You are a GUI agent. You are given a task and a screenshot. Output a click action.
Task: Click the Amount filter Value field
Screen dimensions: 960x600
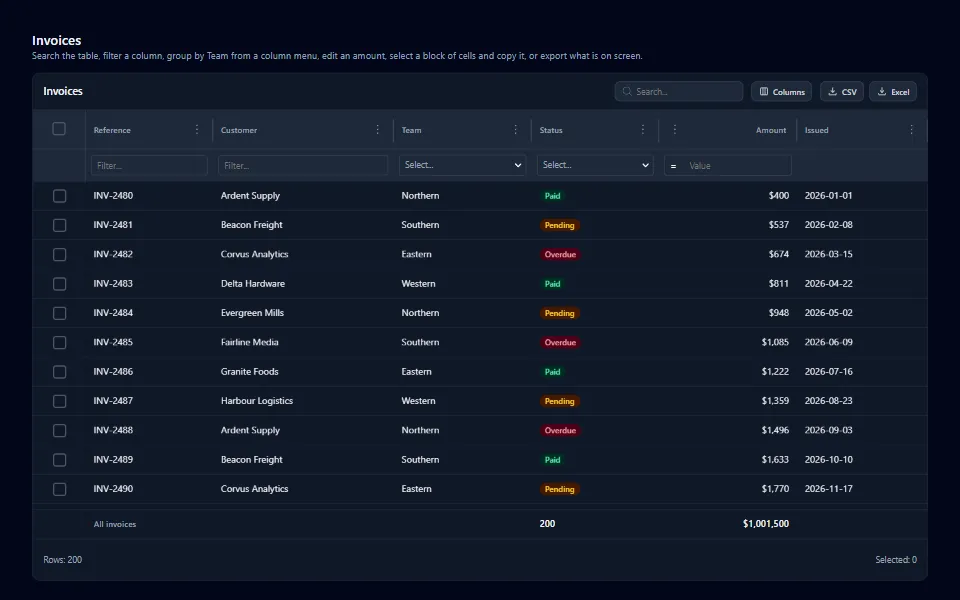point(737,166)
